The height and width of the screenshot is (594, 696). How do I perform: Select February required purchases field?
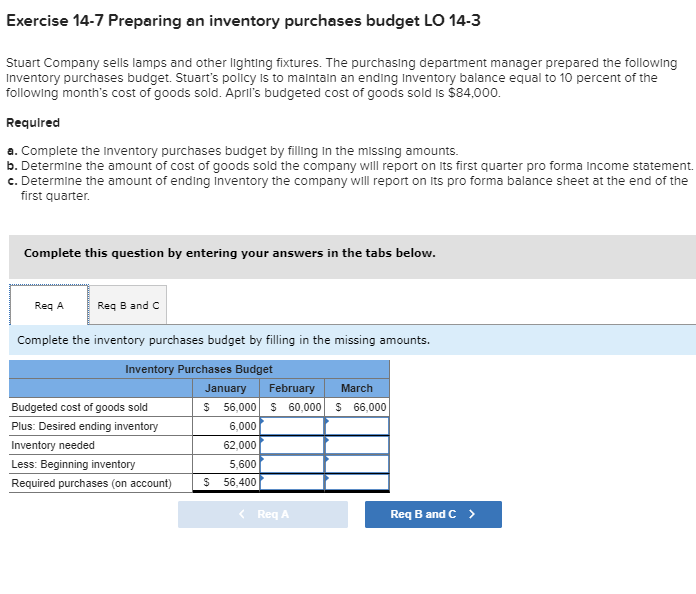coord(292,483)
